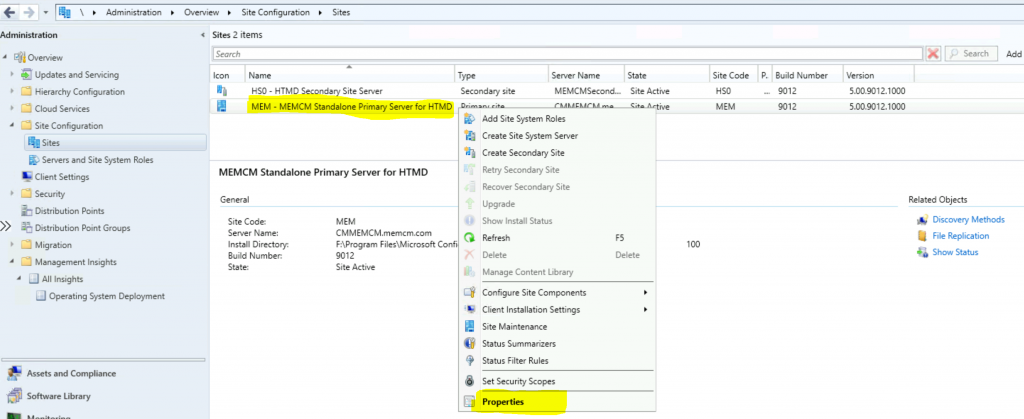Collapse the Overview tree node

click(5, 57)
